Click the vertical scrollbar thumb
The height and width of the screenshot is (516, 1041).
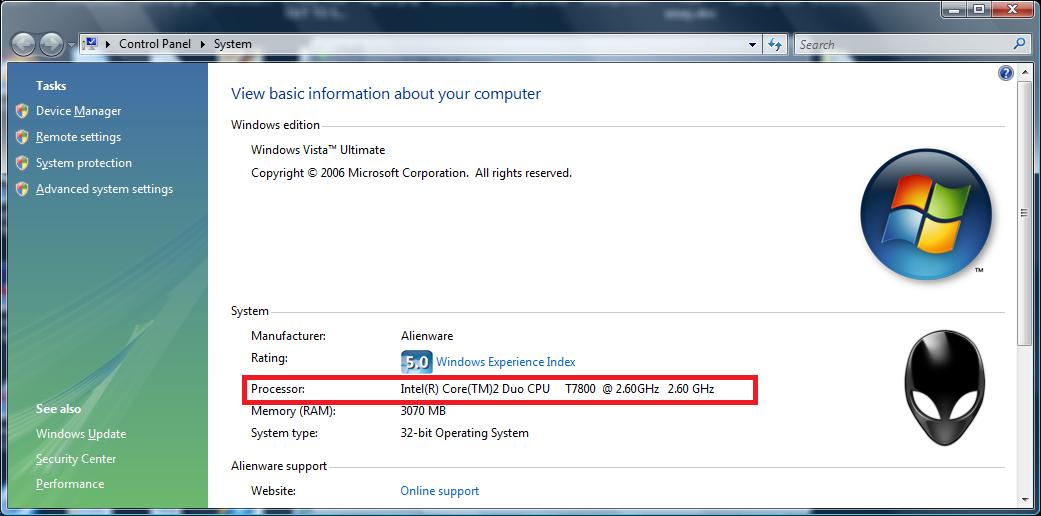click(x=1025, y=213)
